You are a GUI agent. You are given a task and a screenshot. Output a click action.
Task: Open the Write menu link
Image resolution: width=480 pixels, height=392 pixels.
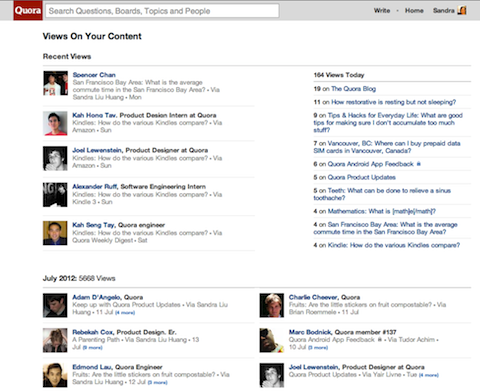(382, 11)
